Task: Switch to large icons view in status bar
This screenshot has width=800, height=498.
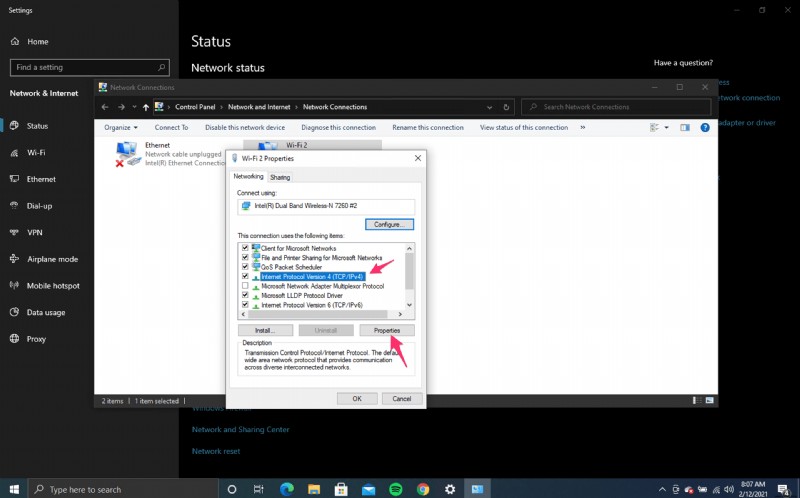Action: pos(709,401)
